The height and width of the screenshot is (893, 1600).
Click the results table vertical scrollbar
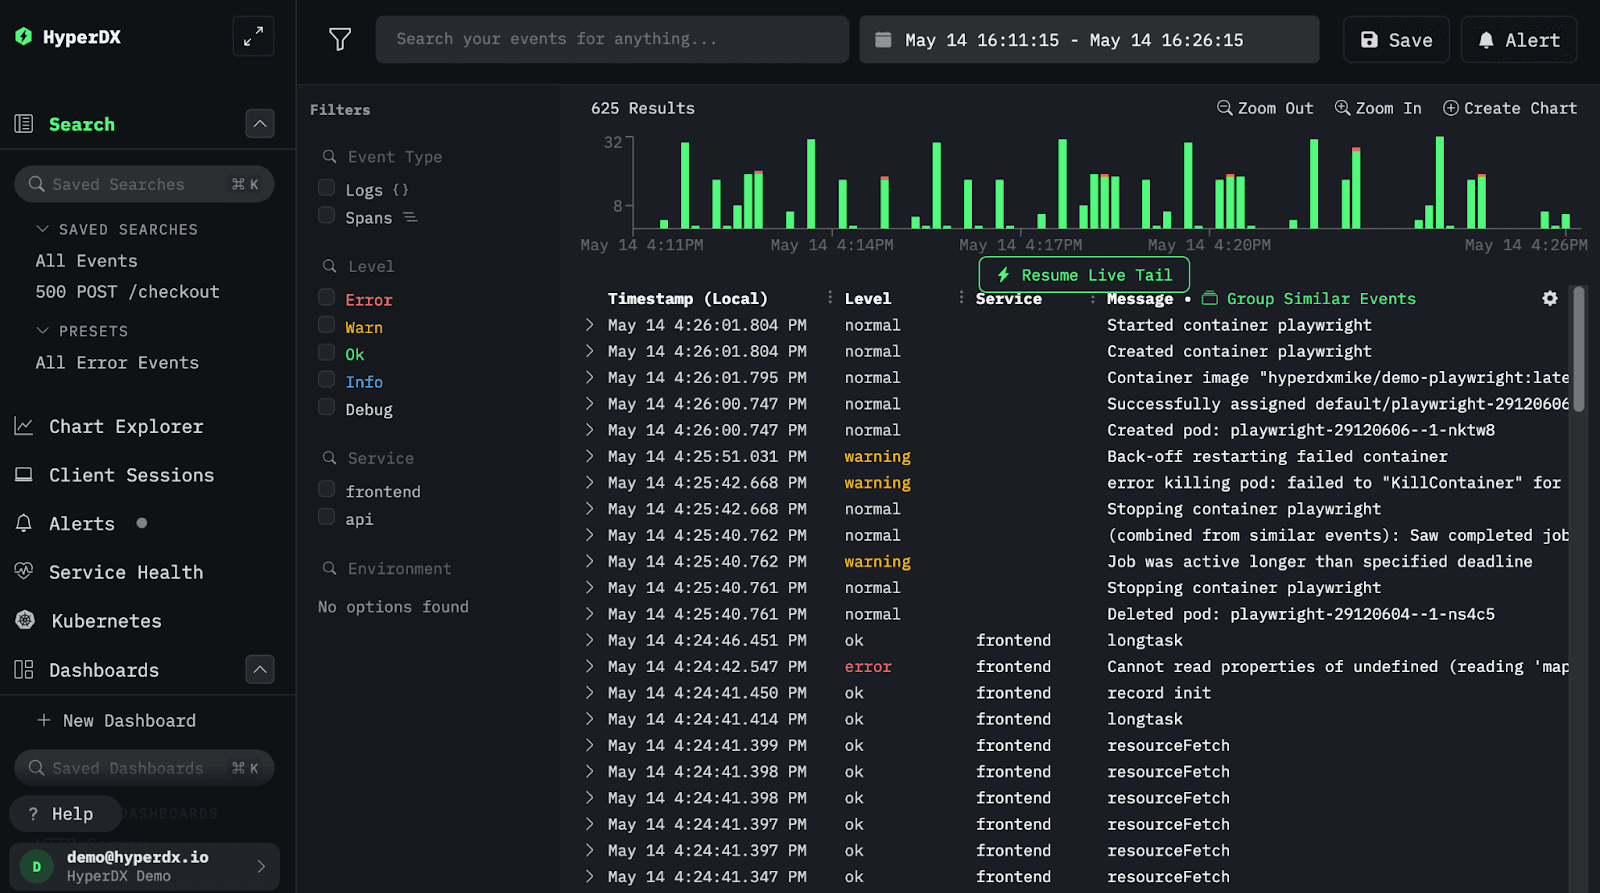pos(1578,350)
